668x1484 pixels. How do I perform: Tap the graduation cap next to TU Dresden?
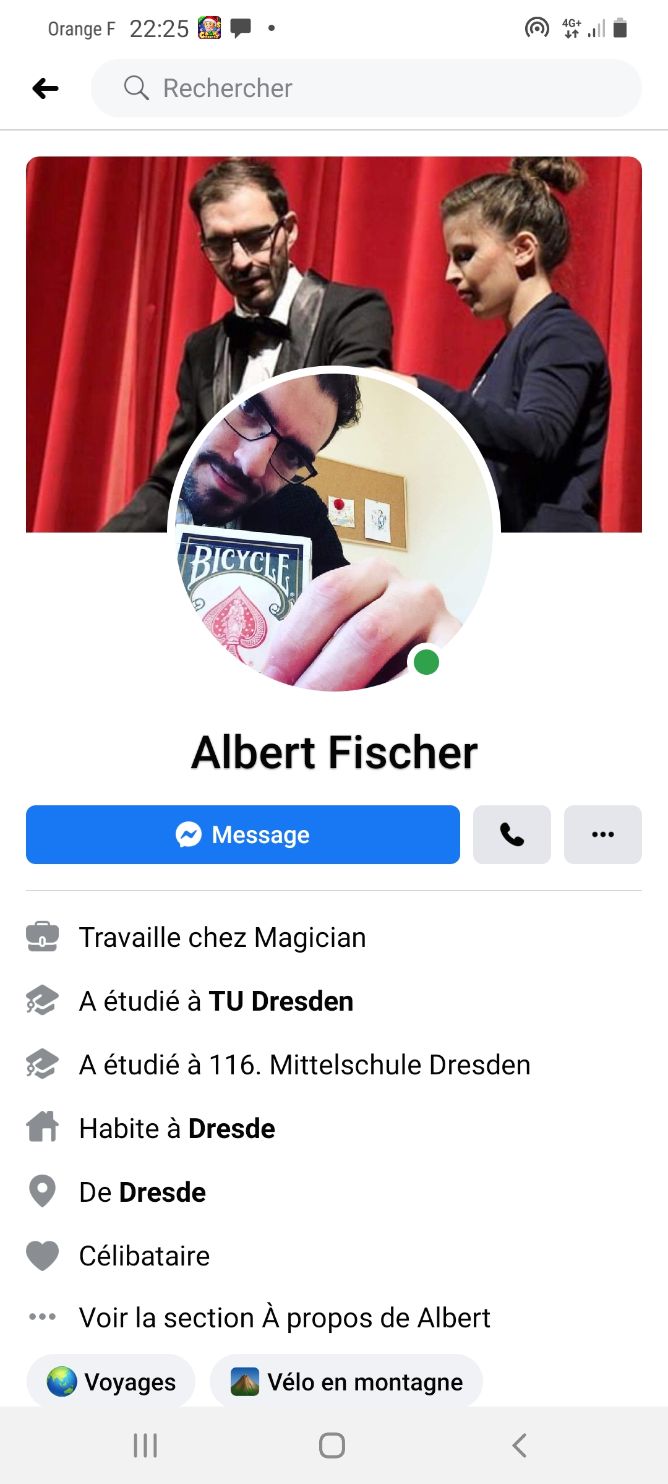point(42,1001)
